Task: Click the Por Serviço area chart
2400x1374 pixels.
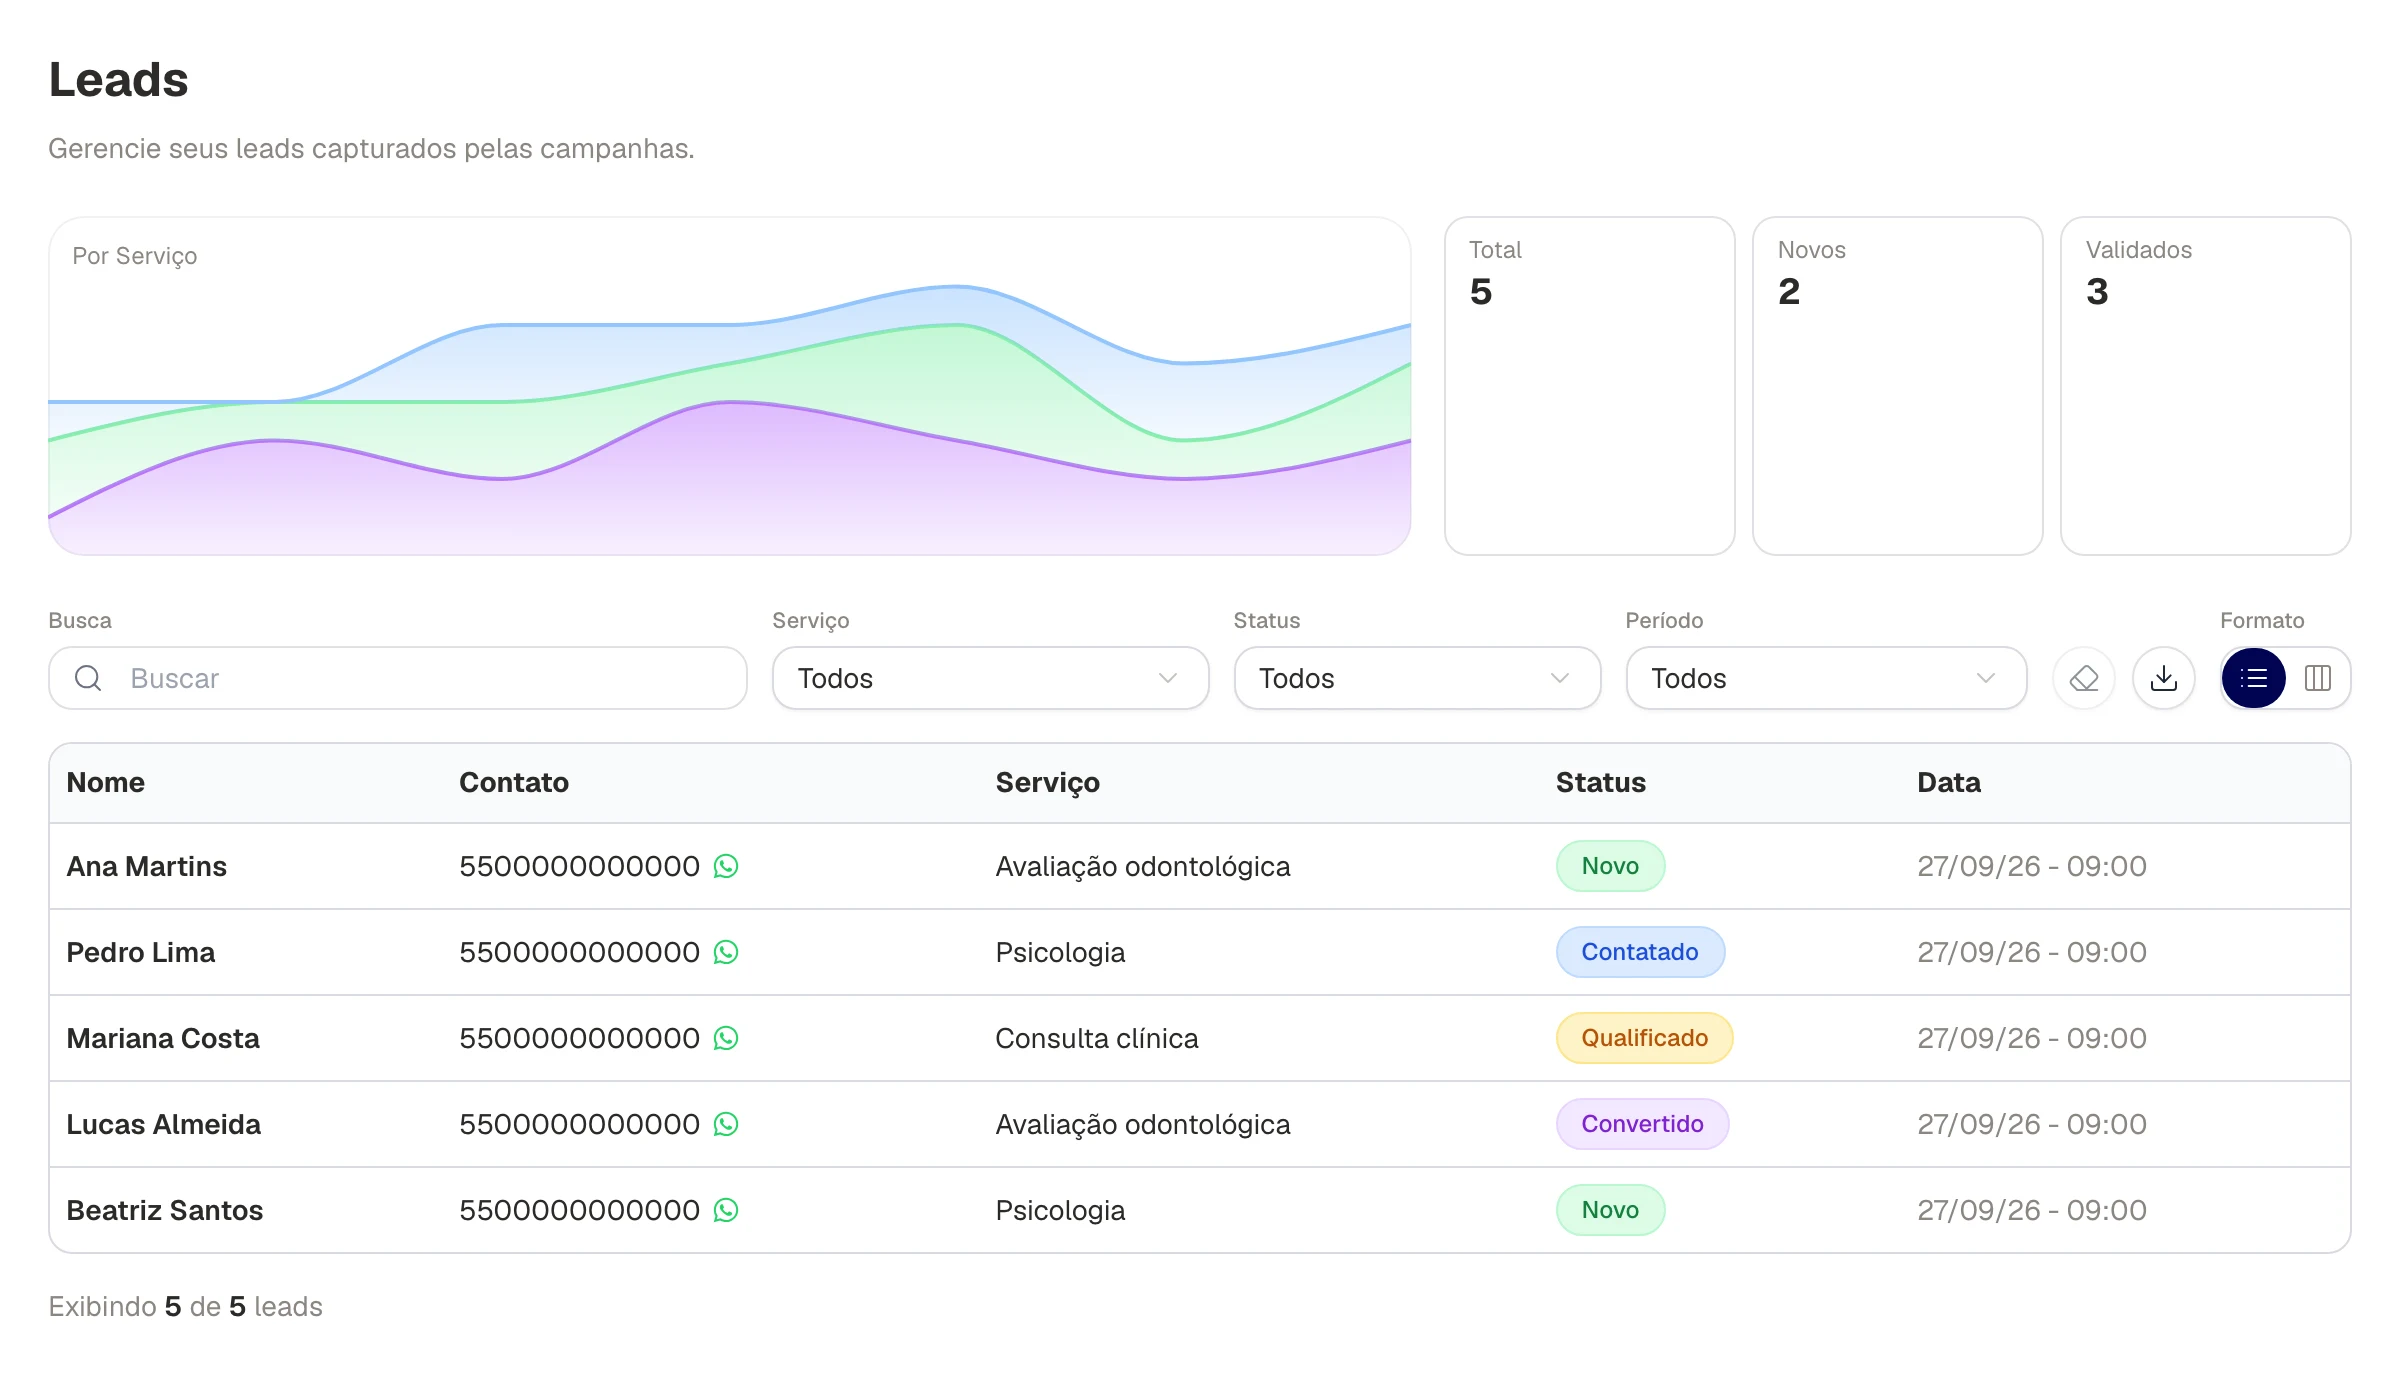Action: (x=730, y=386)
